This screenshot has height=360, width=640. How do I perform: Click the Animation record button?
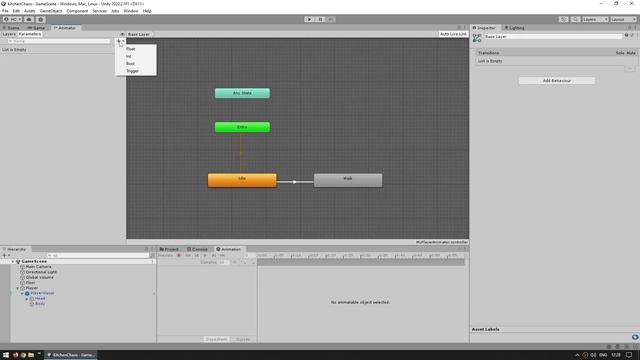[179, 256]
